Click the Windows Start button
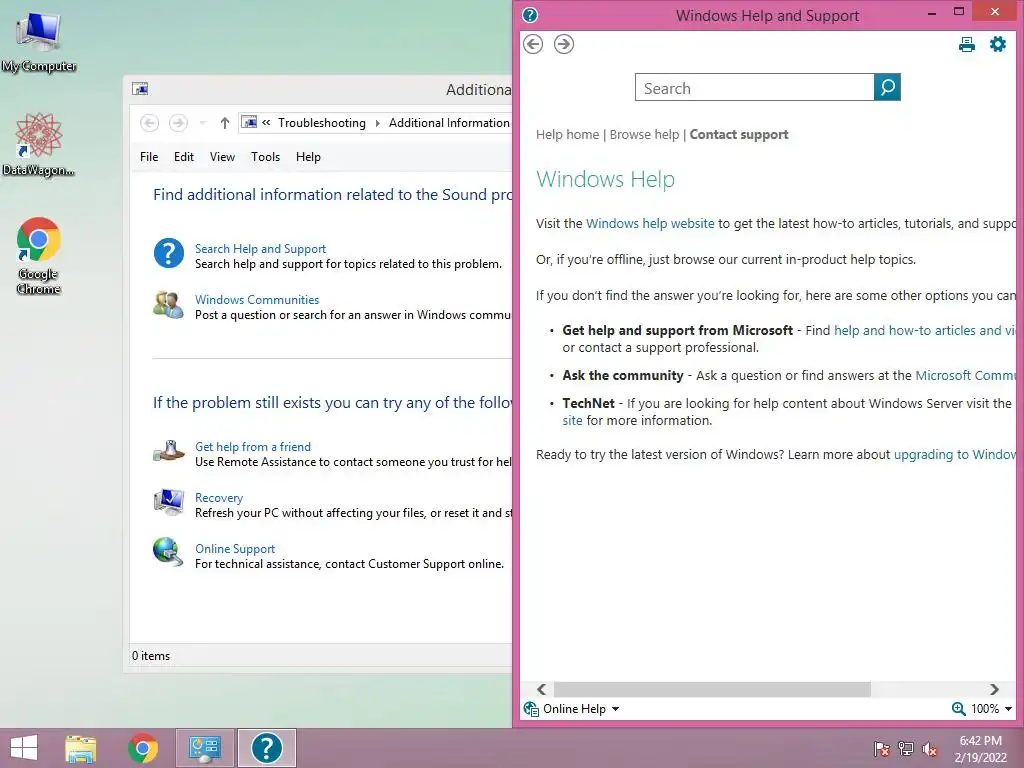 click(24, 748)
